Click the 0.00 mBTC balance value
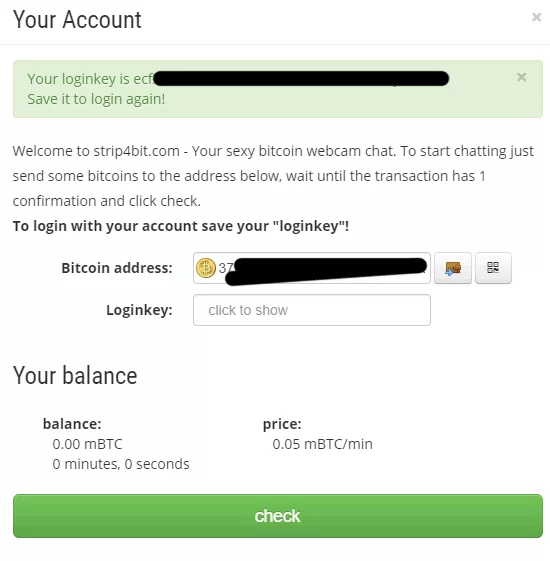This screenshot has width=550, height=561. (87, 444)
